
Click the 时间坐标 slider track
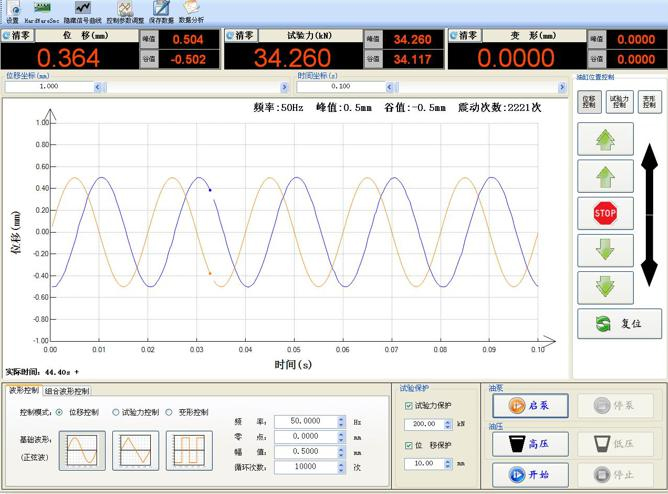point(476,87)
